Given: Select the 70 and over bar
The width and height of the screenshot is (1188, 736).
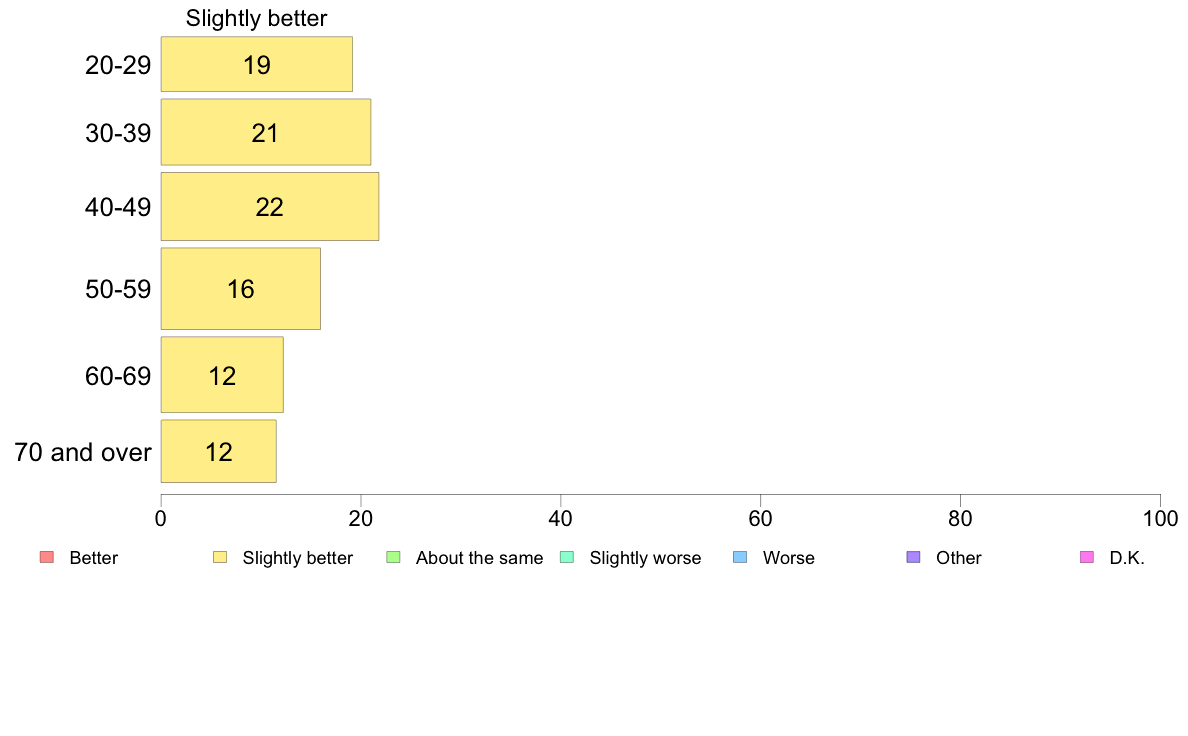Looking at the screenshot, I should pos(219,451).
